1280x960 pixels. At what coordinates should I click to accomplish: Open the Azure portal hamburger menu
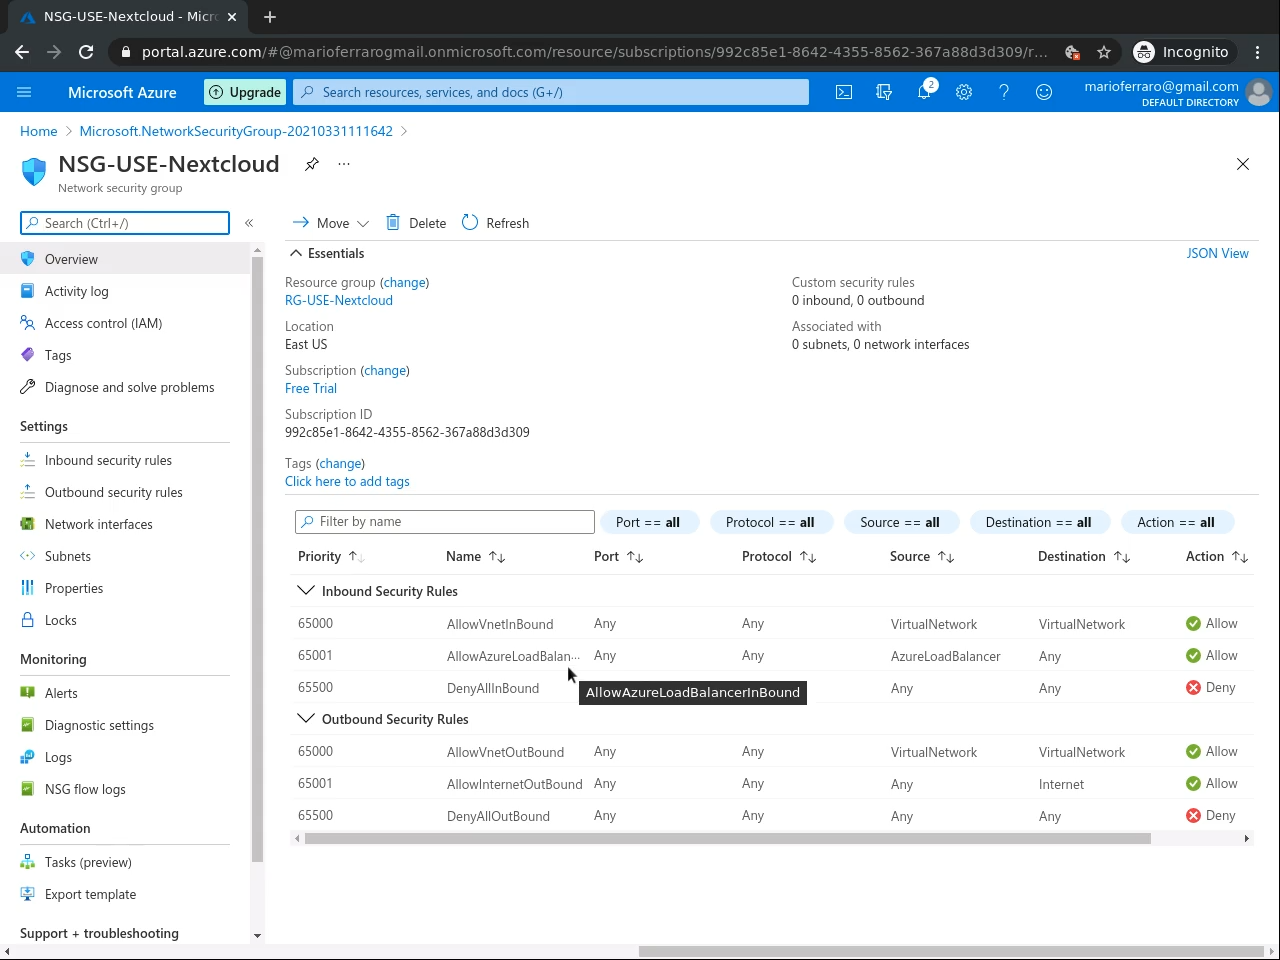24,92
